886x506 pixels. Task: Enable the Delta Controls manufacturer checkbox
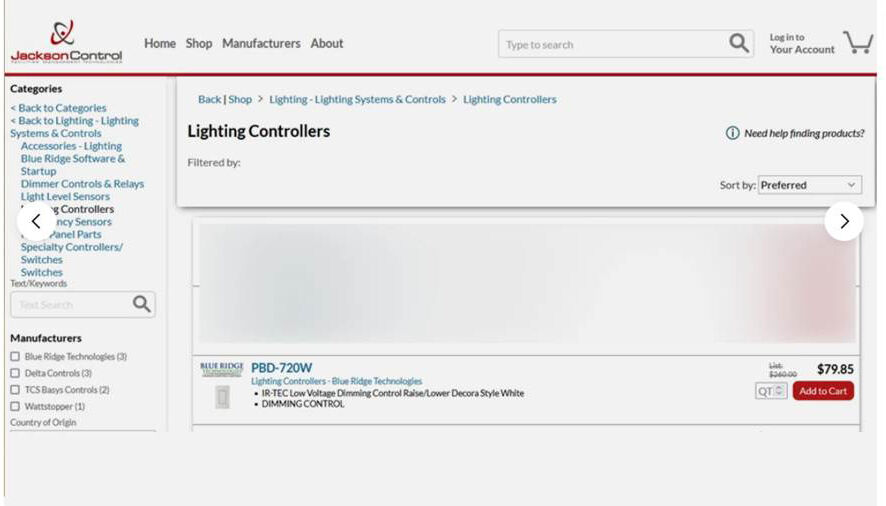(15, 373)
